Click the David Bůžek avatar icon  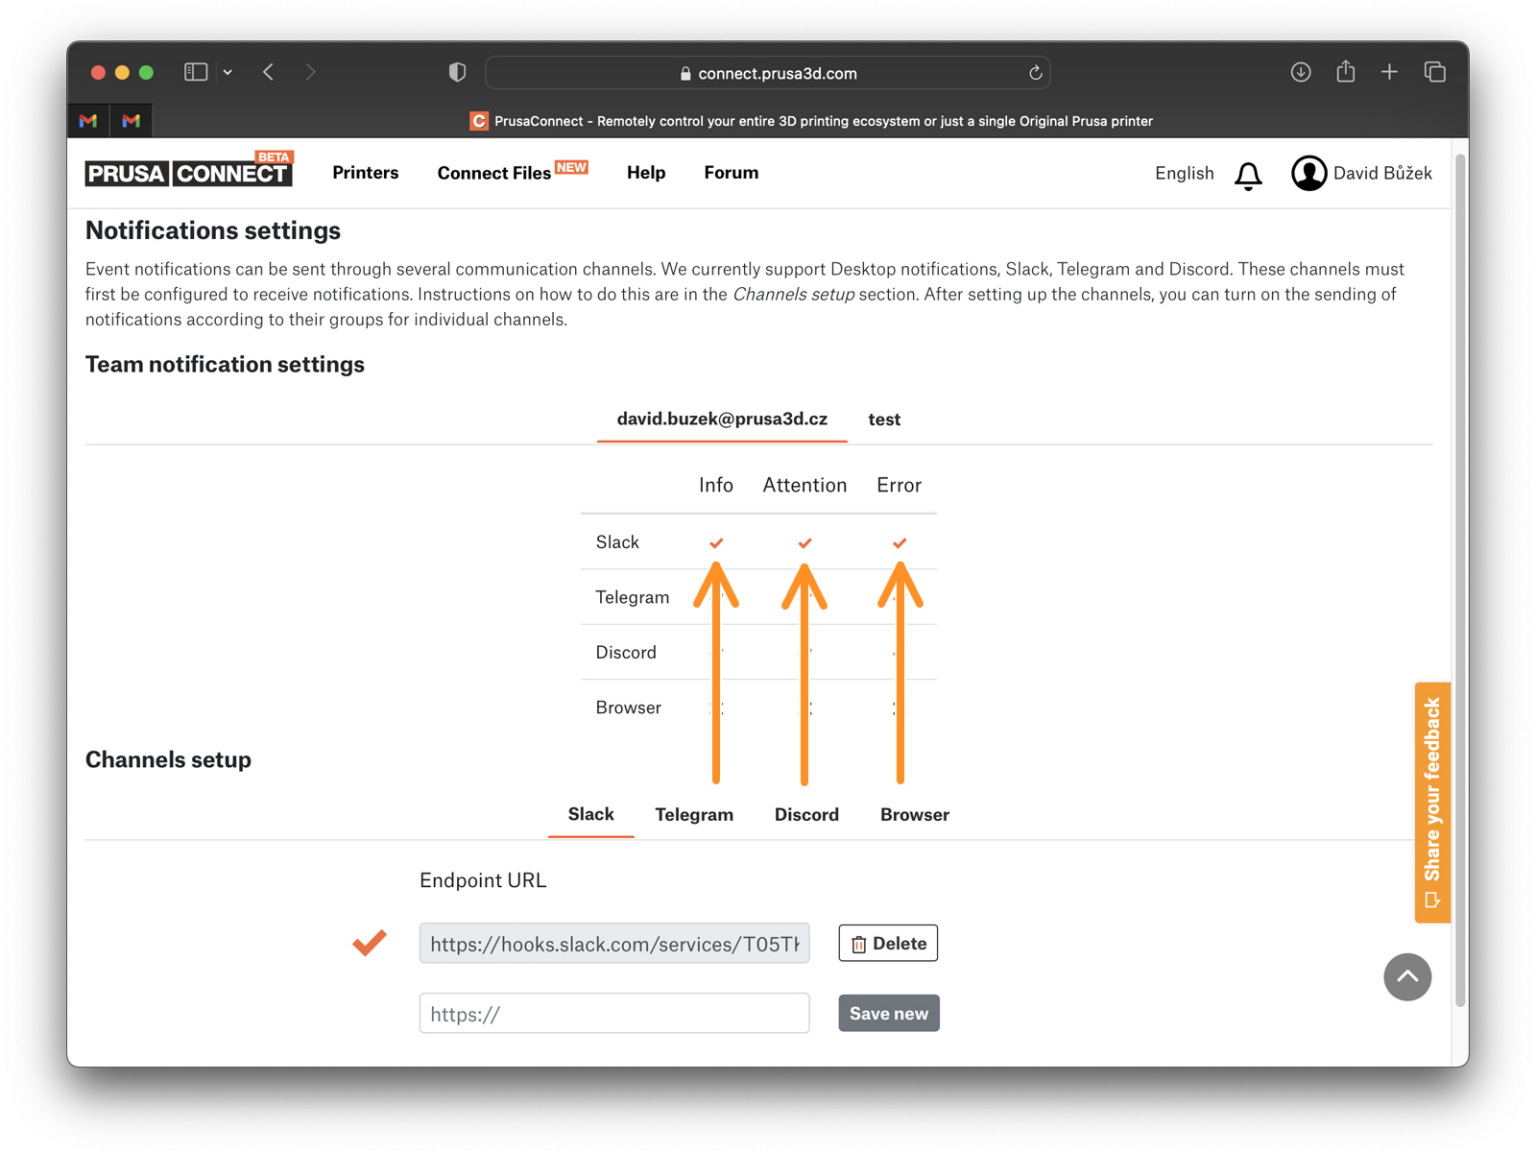(1309, 173)
